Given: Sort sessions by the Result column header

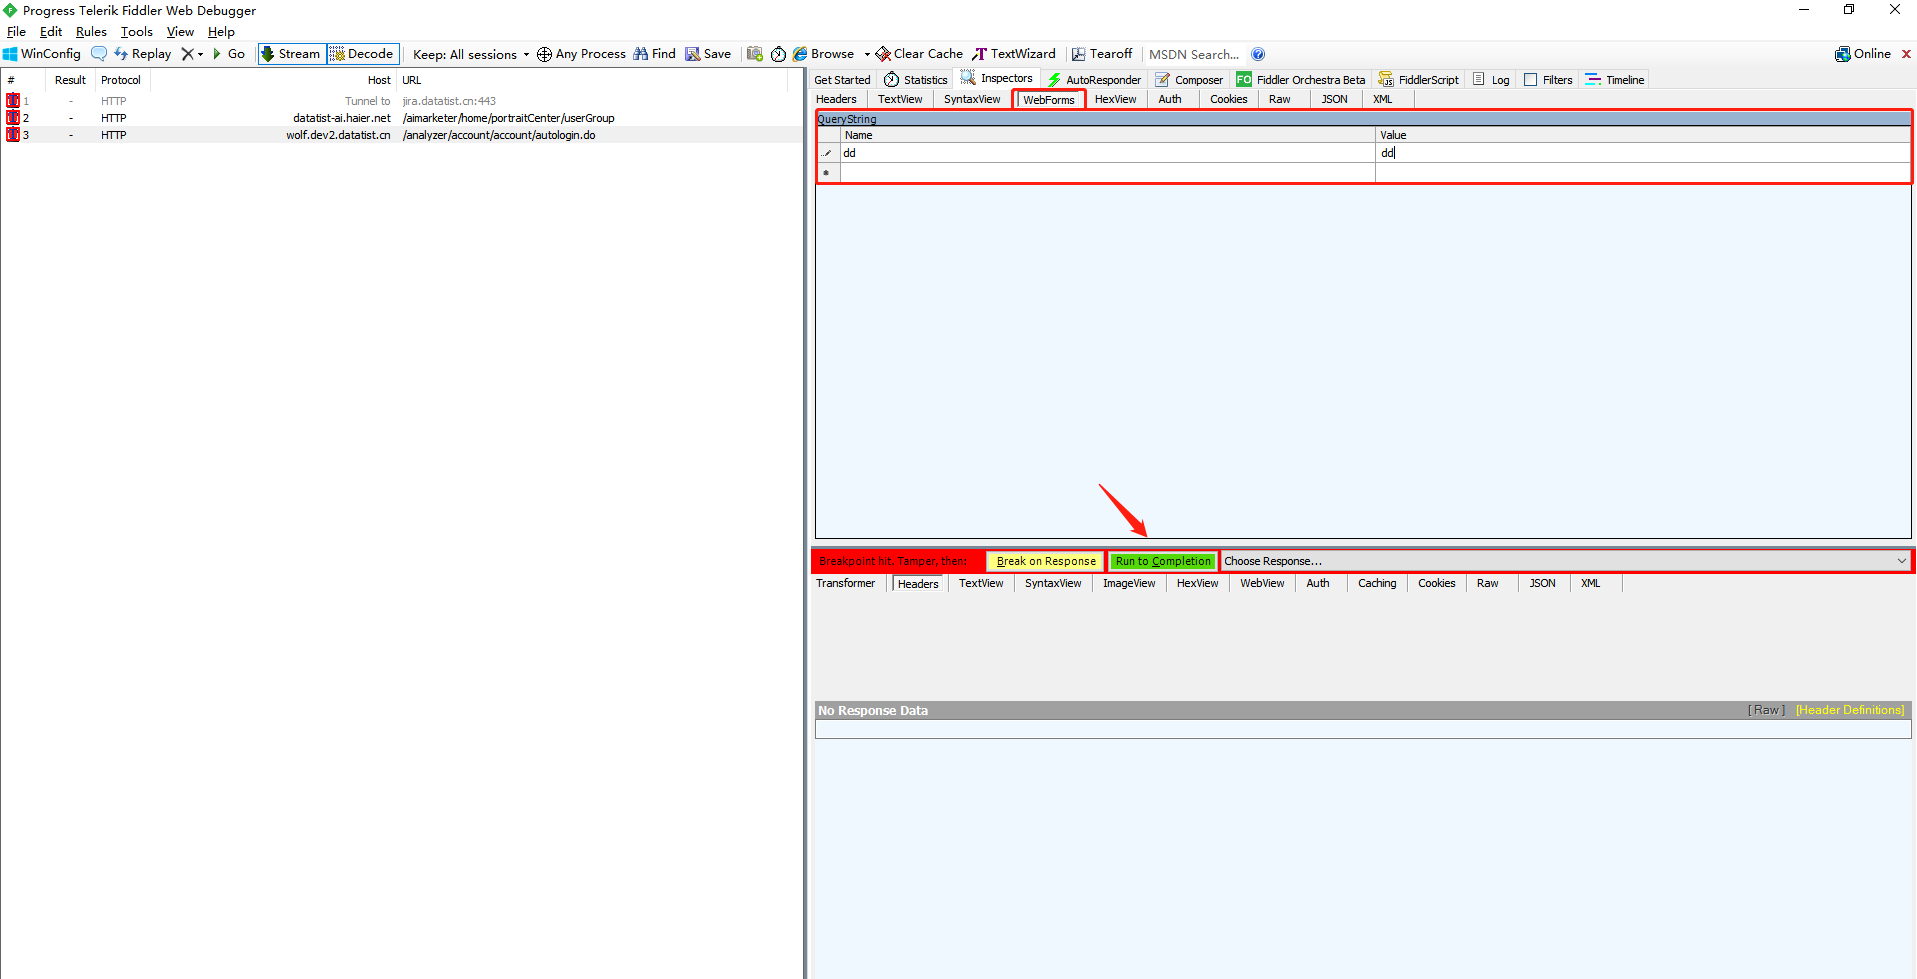Looking at the screenshot, I should pyautogui.click(x=70, y=80).
